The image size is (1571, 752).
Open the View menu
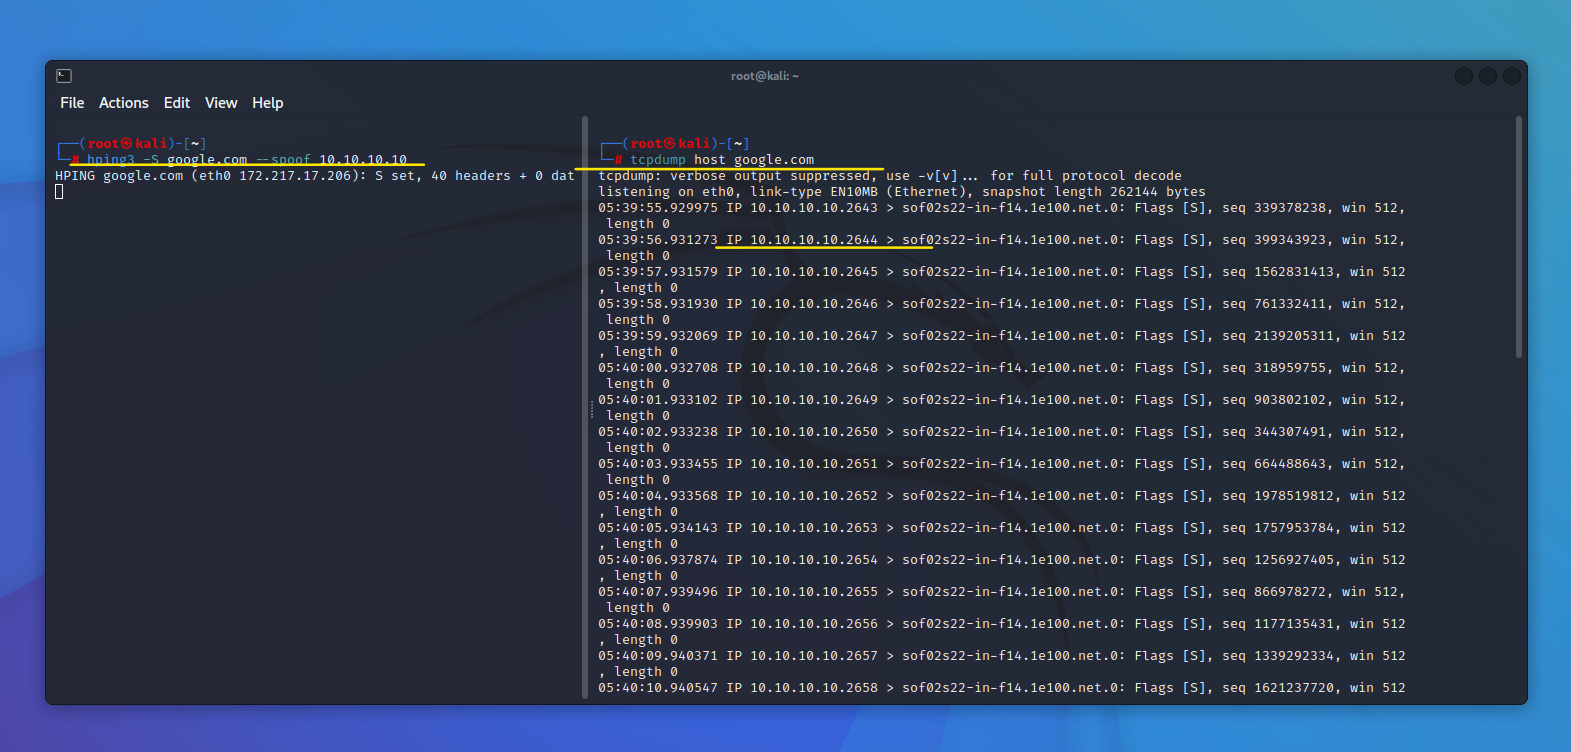tap(221, 103)
